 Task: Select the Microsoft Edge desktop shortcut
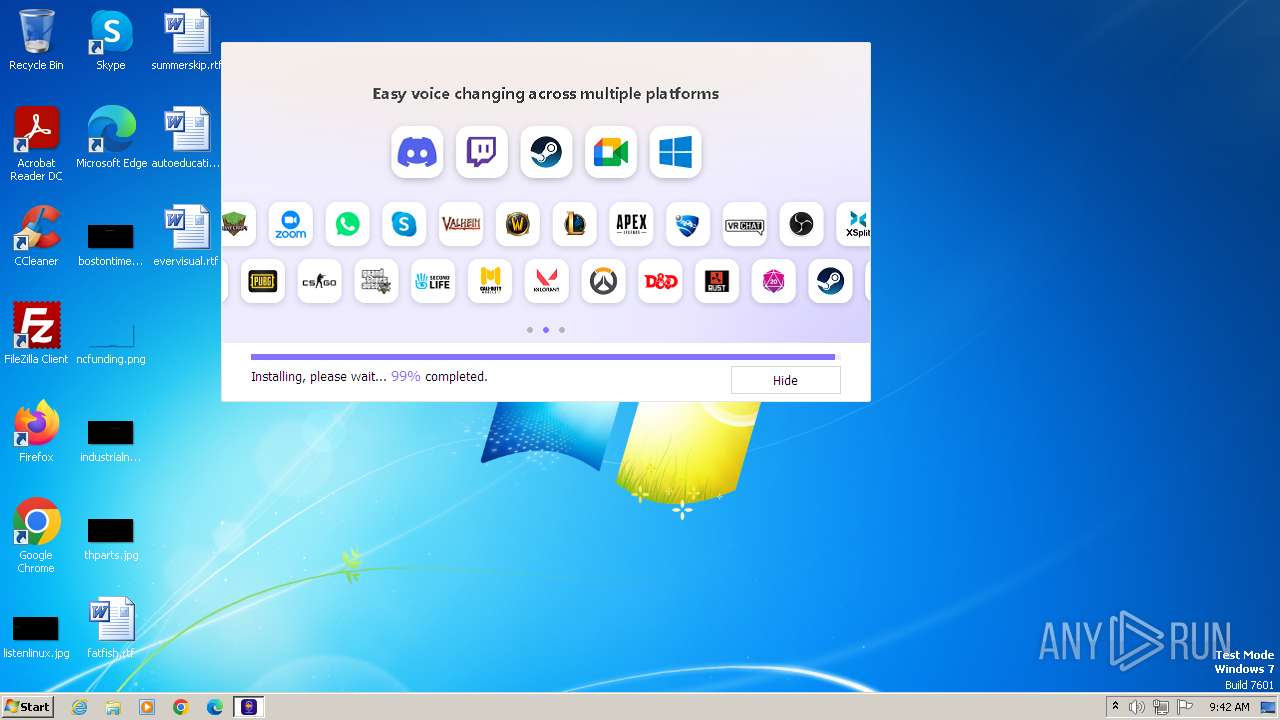pyautogui.click(x=111, y=138)
